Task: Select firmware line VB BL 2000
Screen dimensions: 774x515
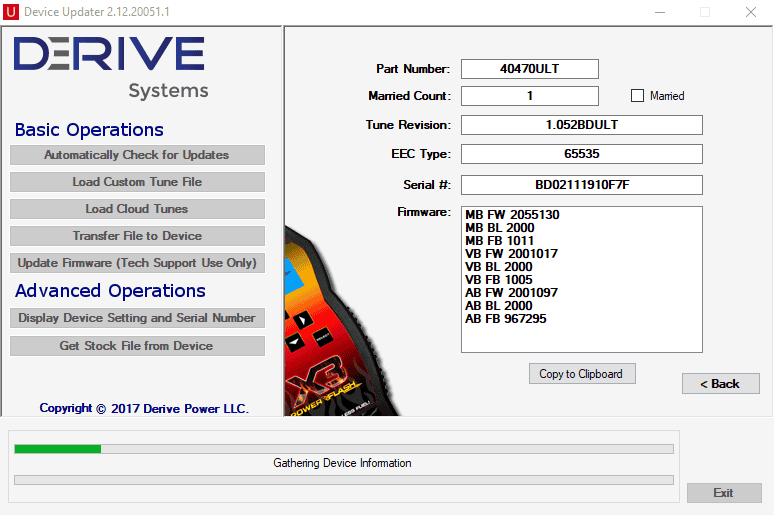Action: [499, 267]
